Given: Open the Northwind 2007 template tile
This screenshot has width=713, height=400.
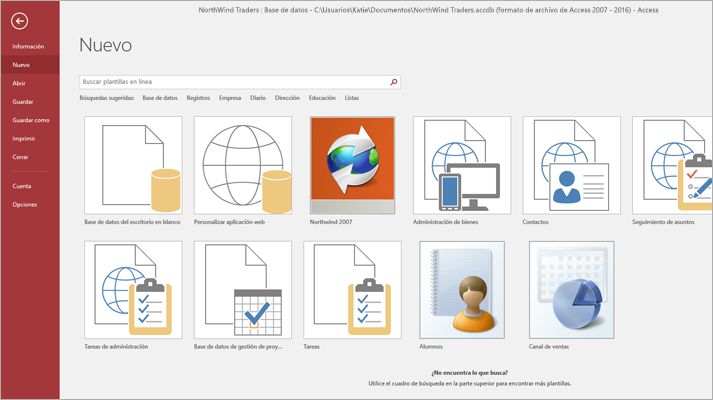Looking at the screenshot, I should pyautogui.click(x=352, y=165).
